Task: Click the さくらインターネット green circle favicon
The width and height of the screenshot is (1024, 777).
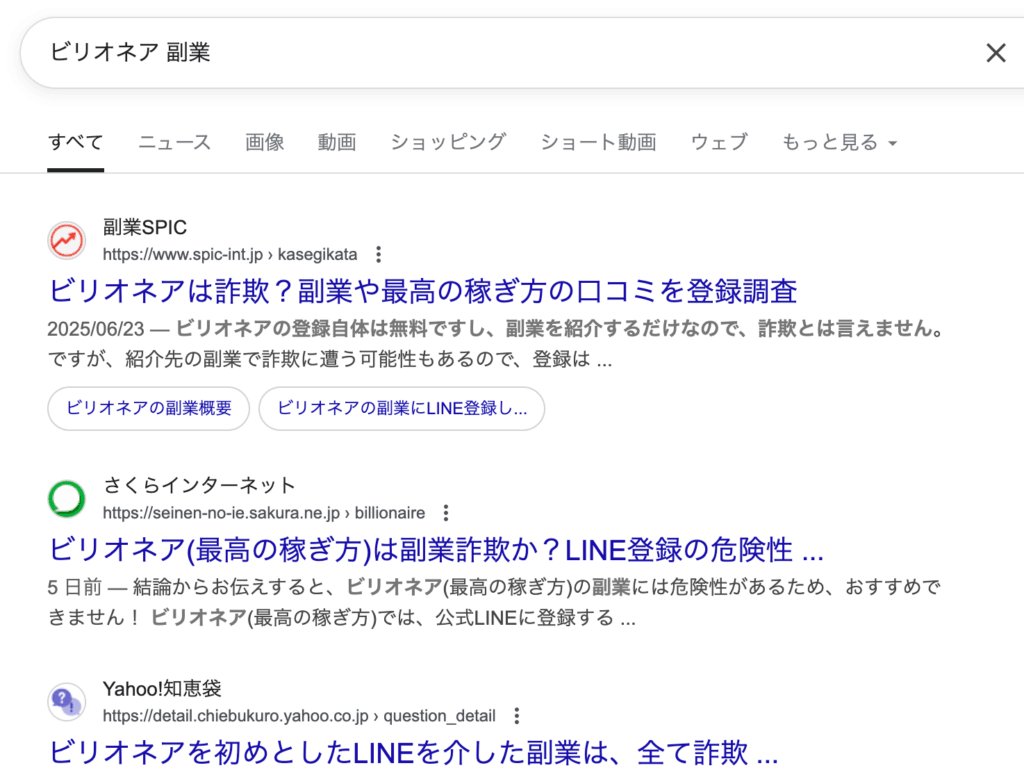Action: tap(66, 499)
